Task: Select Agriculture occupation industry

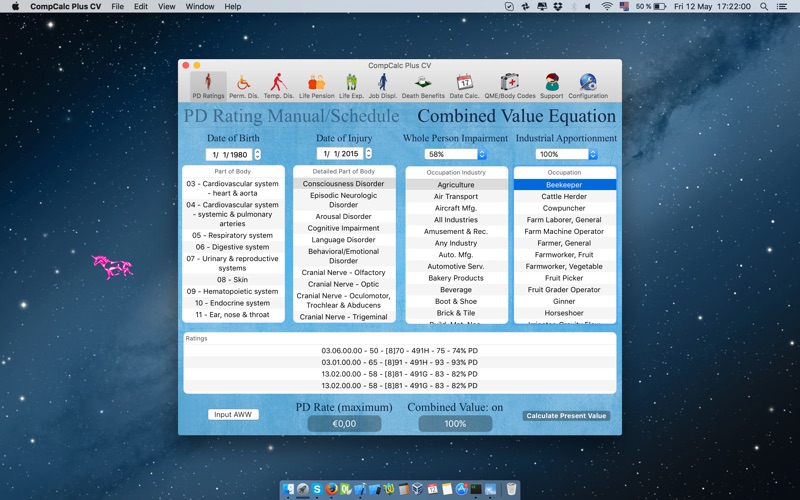Action: 456,185
